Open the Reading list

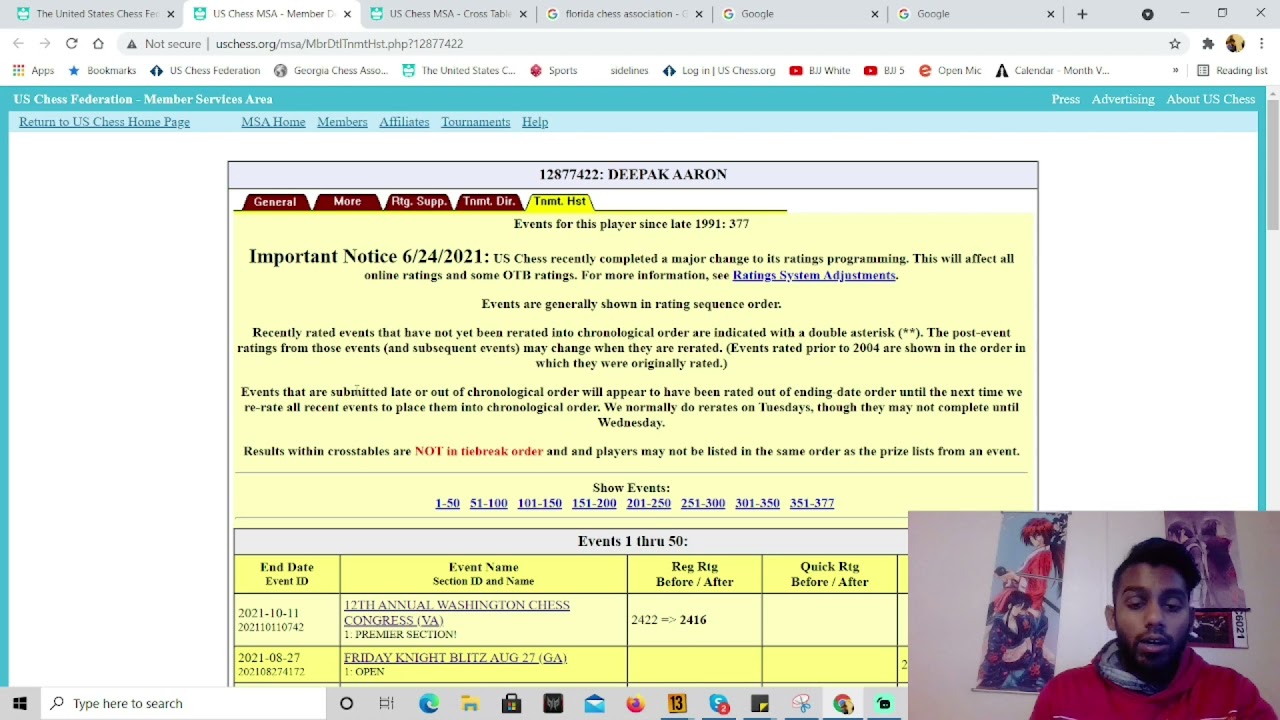pos(1232,71)
